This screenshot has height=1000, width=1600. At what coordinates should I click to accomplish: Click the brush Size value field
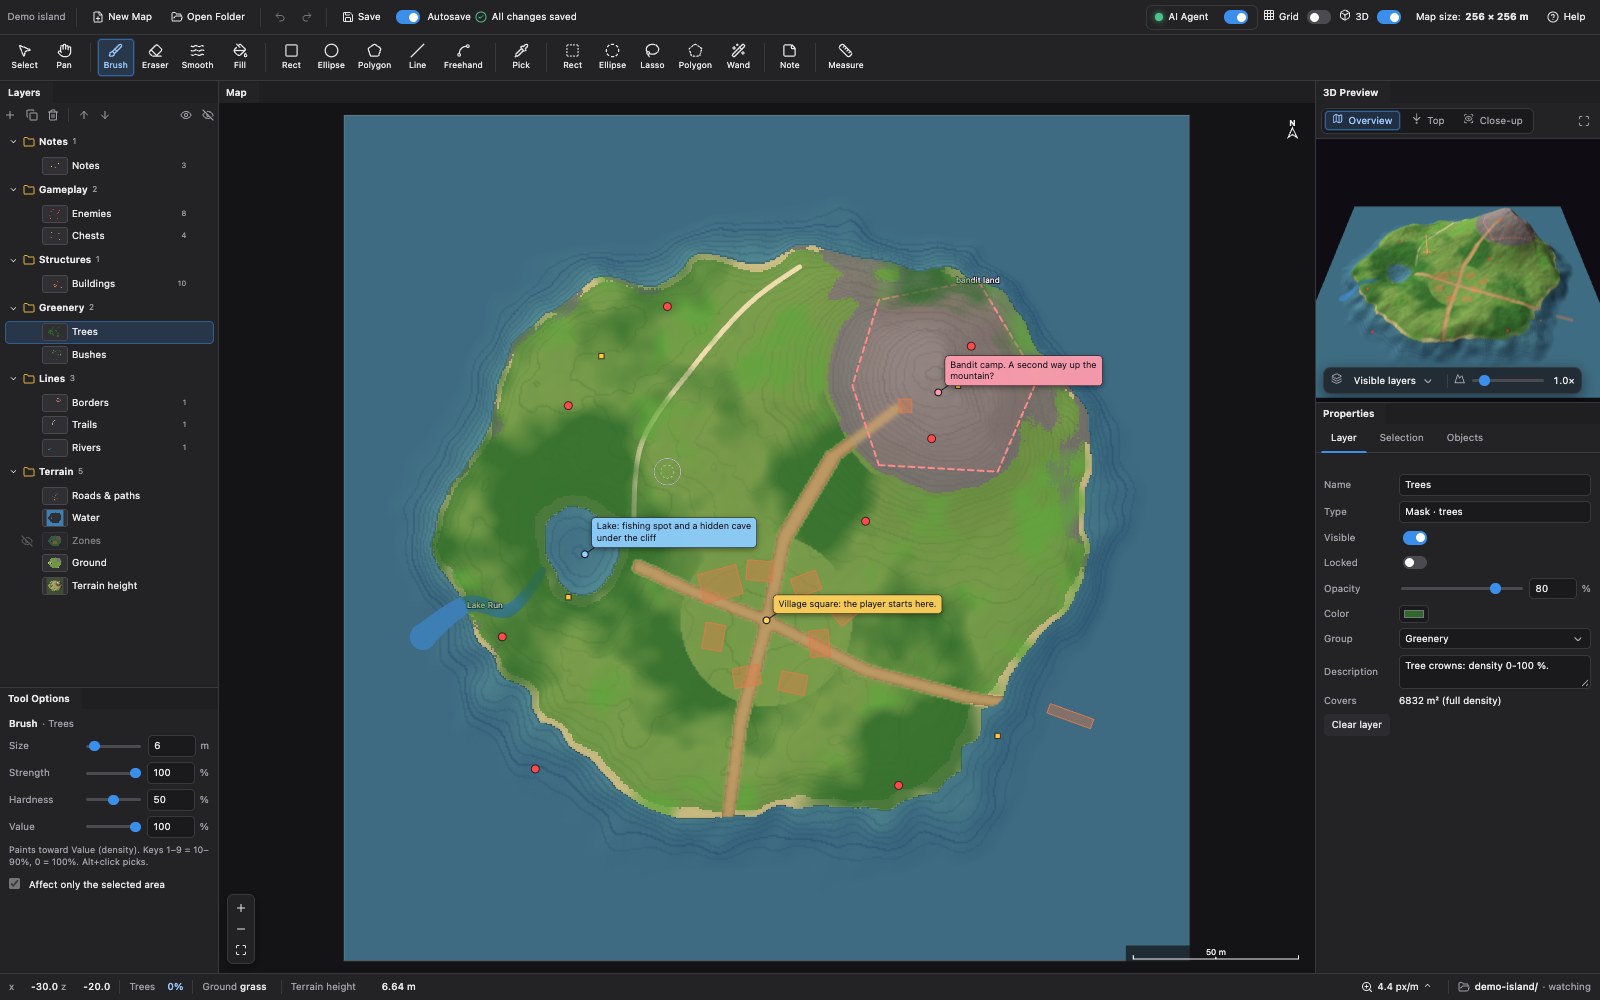(171, 746)
